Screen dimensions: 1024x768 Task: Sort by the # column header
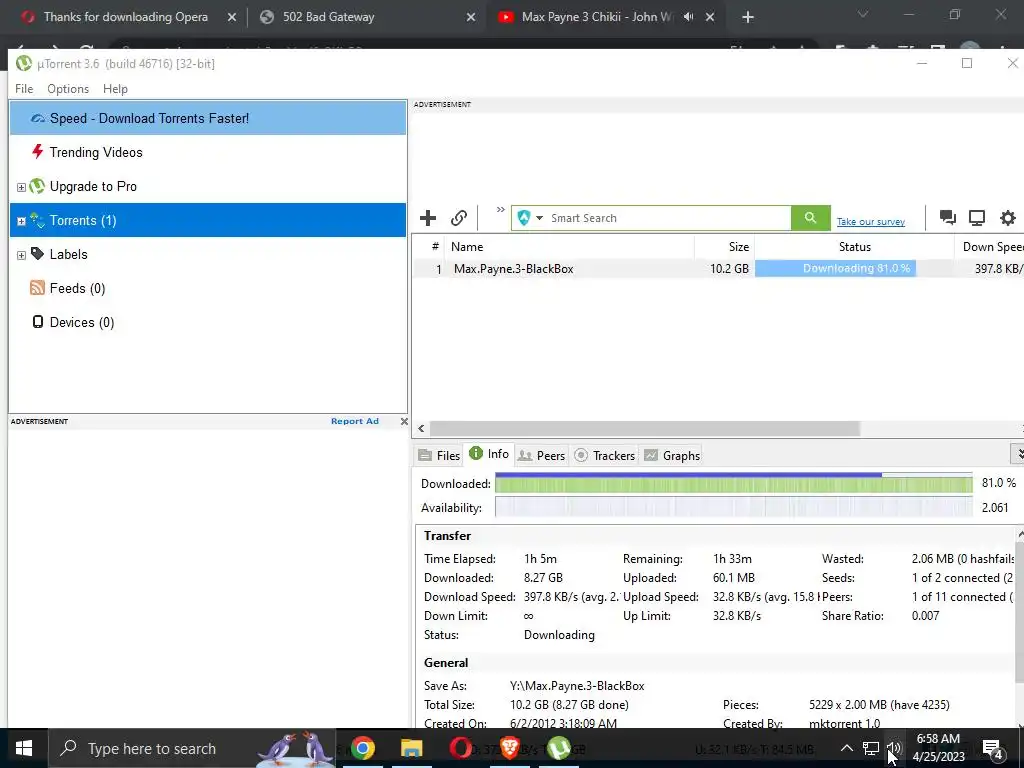tap(428, 247)
